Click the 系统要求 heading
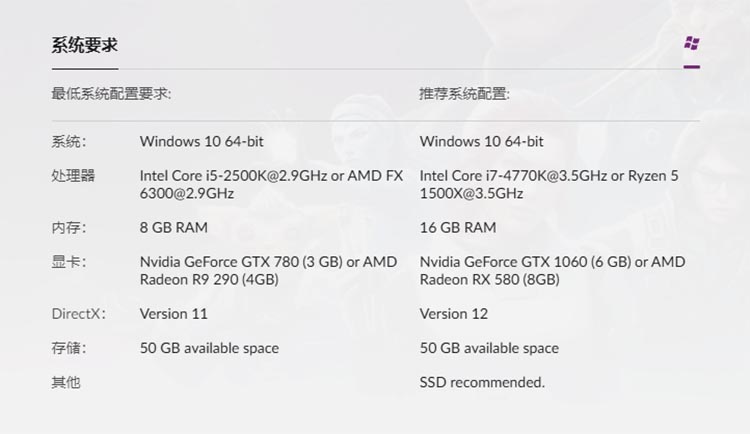Viewport: 750px width, 434px height. pos(86,46)
